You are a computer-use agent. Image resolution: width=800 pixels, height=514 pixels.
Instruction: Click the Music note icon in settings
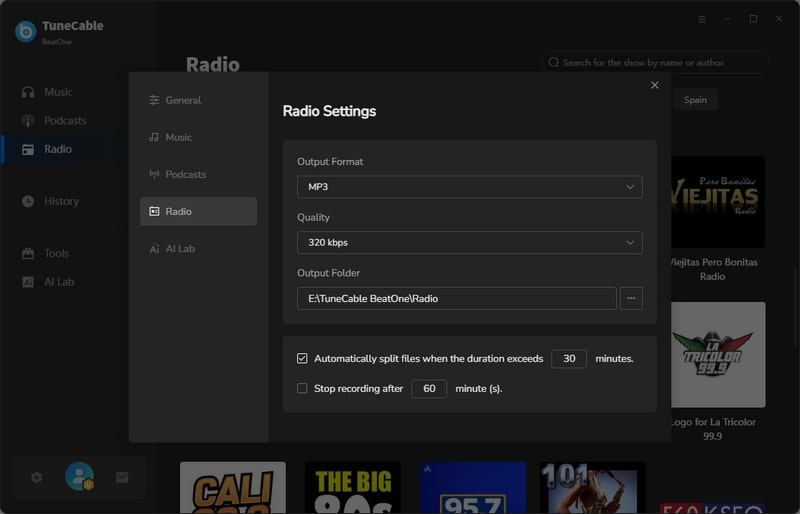point(154,137)
